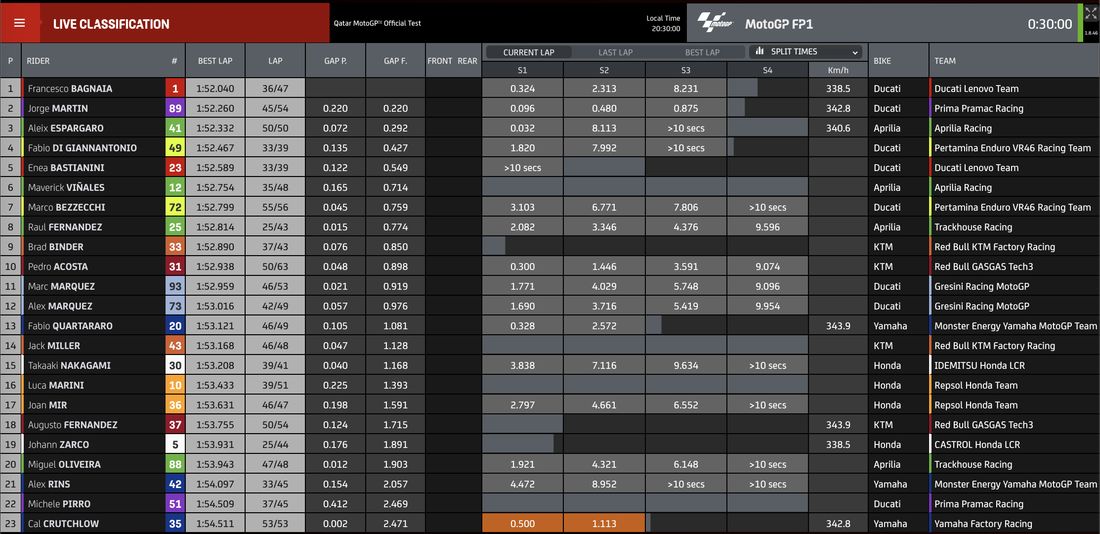The image size is (1100, 534).
Task: Select rider Jack Miller
Action: click(x=54, y=345)
